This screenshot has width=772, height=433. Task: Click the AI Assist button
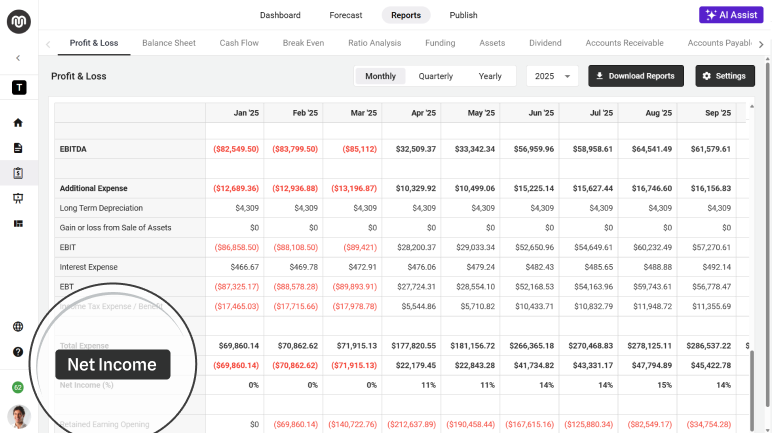731,15
